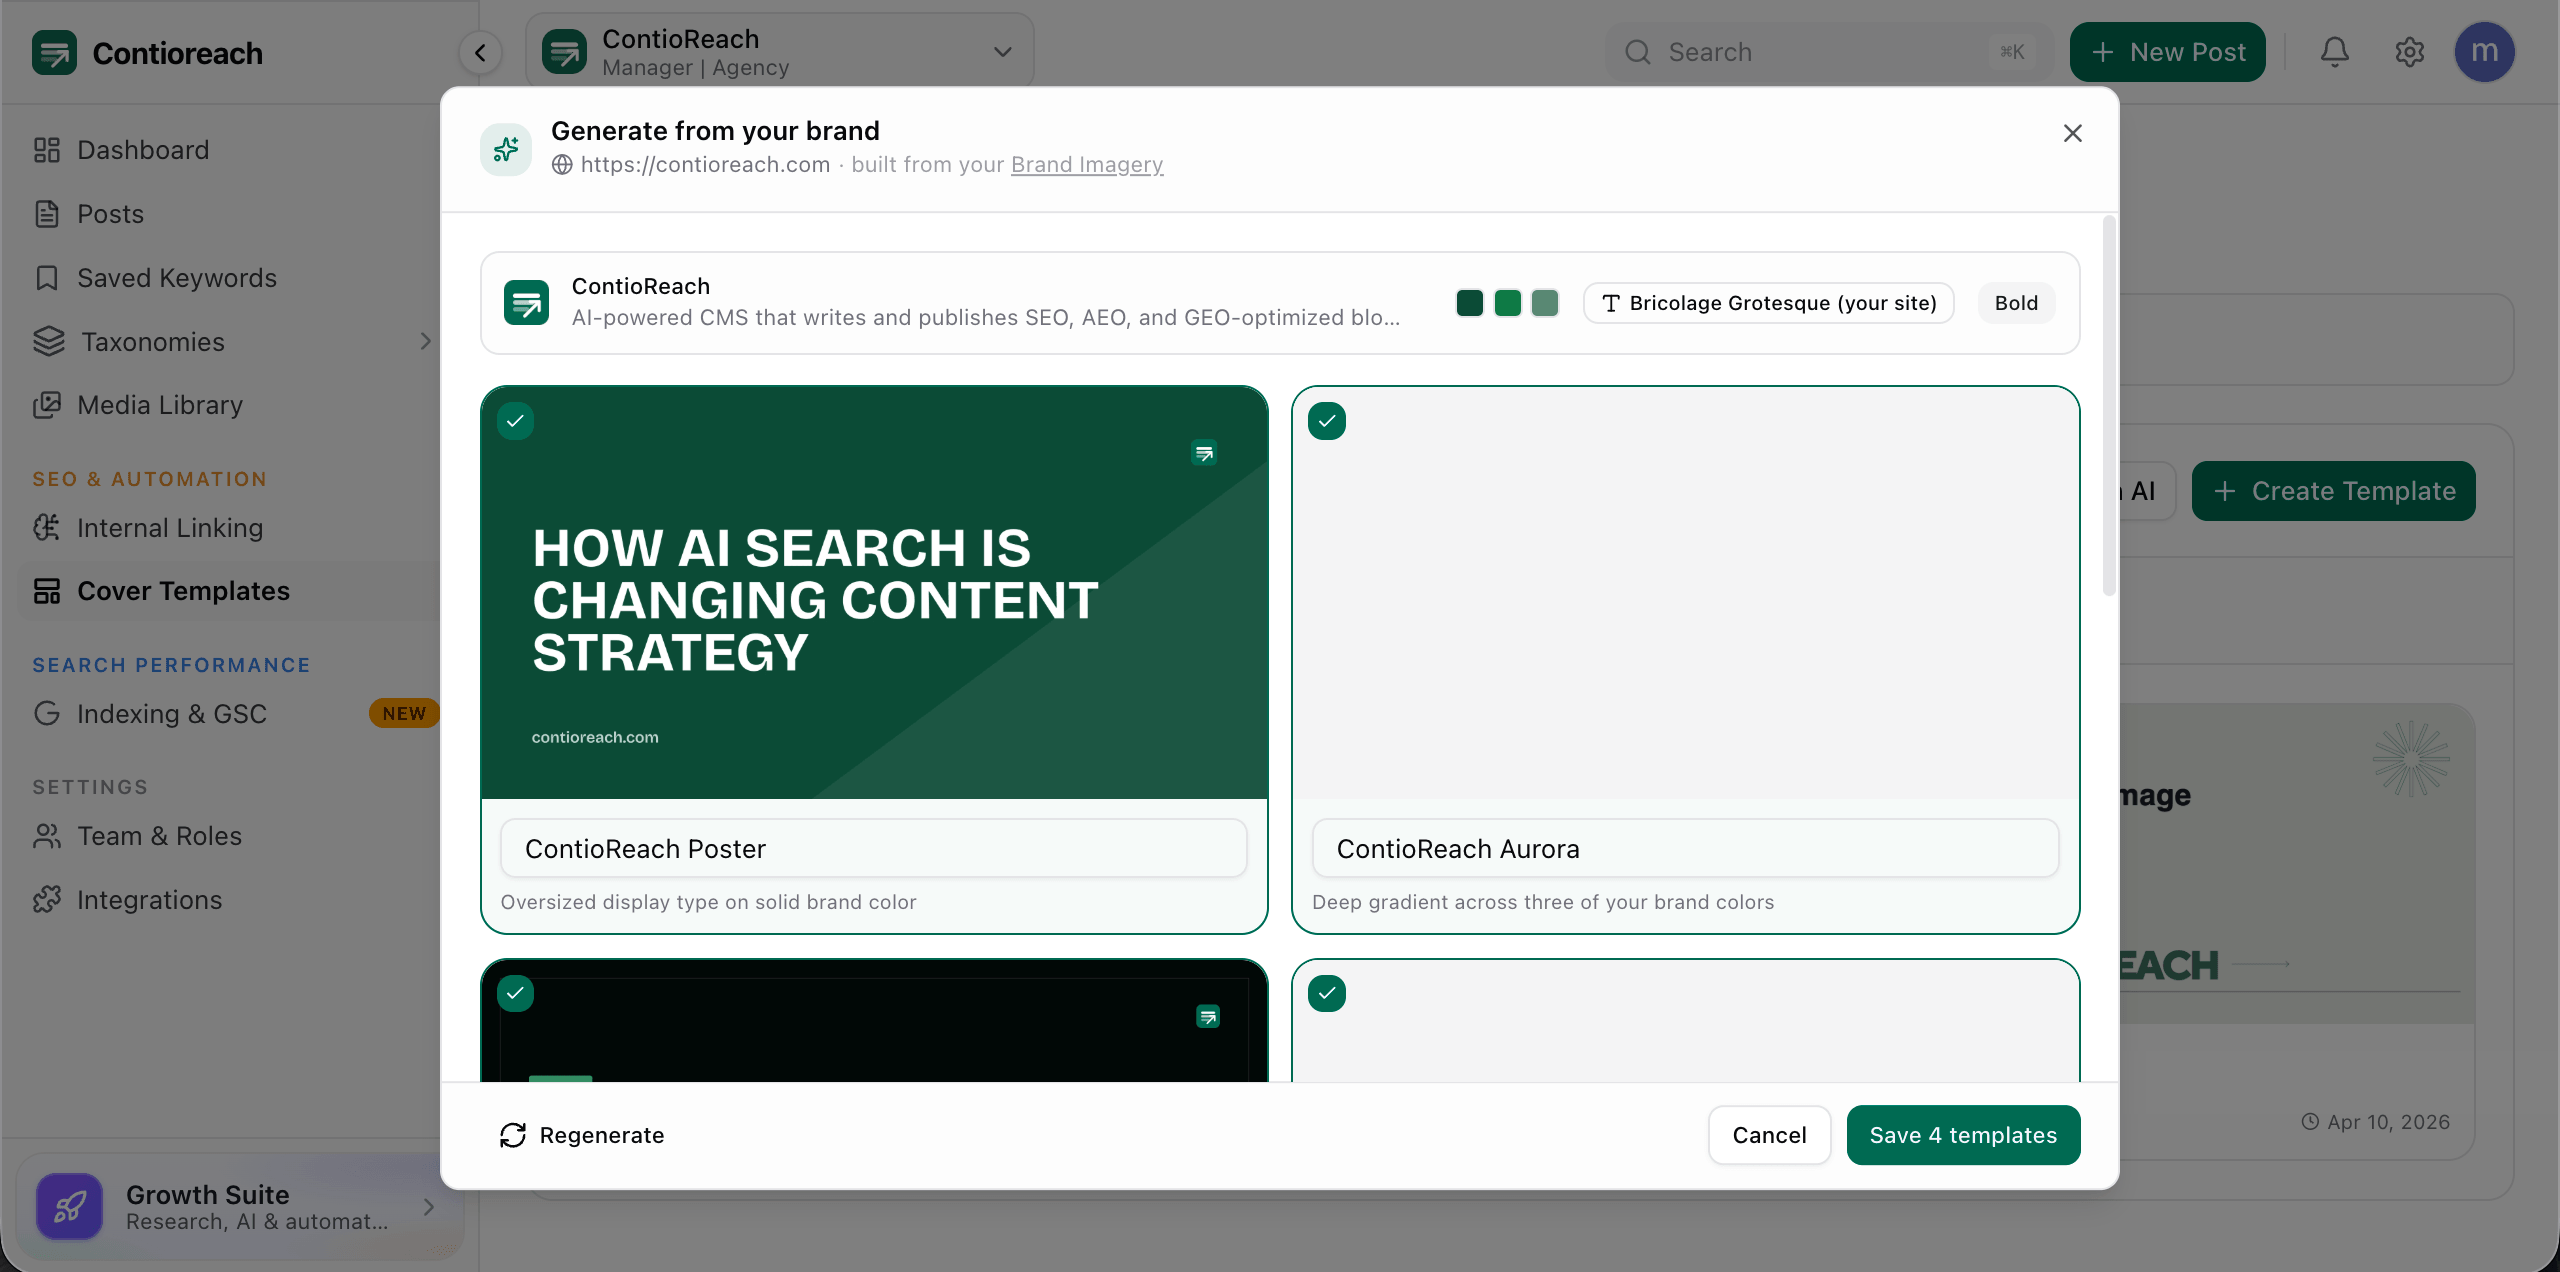Click Save 4 templates
Viewport: 2560px width, 1272px height.
click(x=1964, y=1135)
